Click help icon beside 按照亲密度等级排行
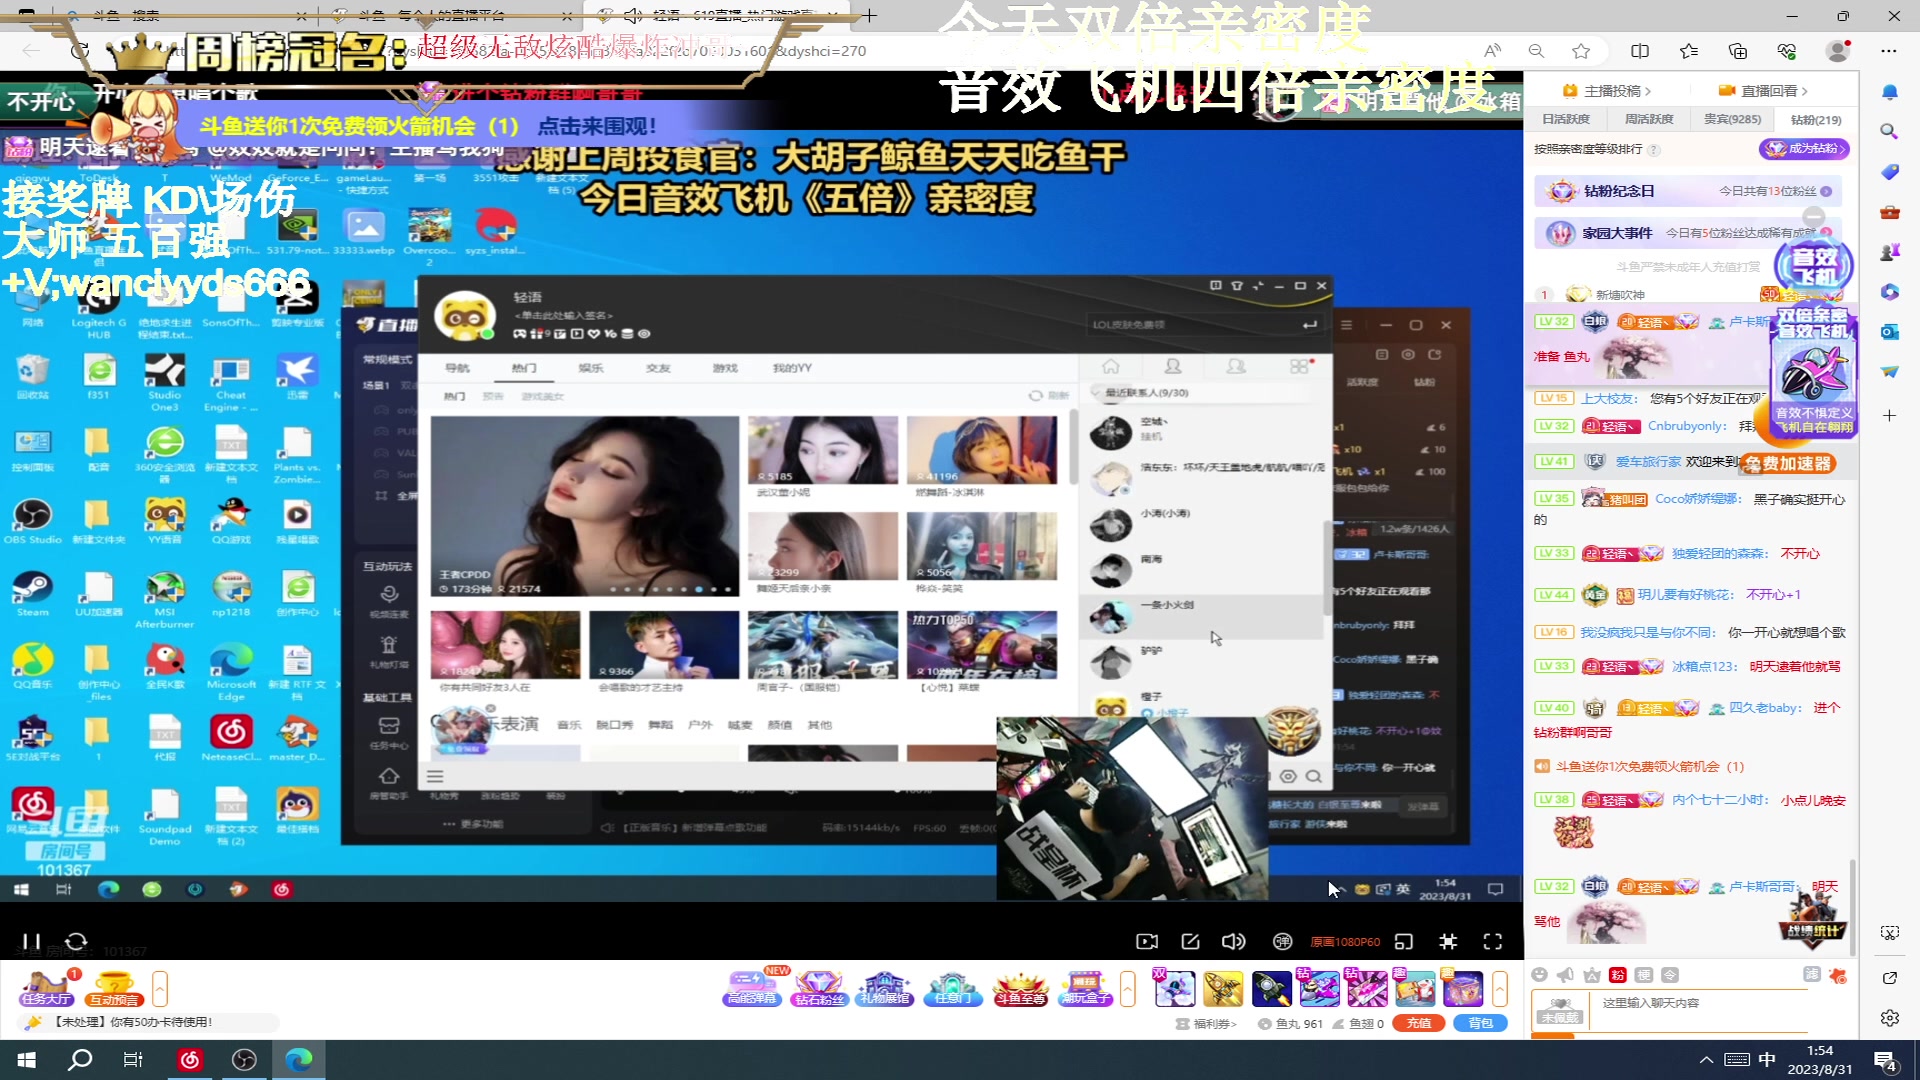 tap(1654, 150)
